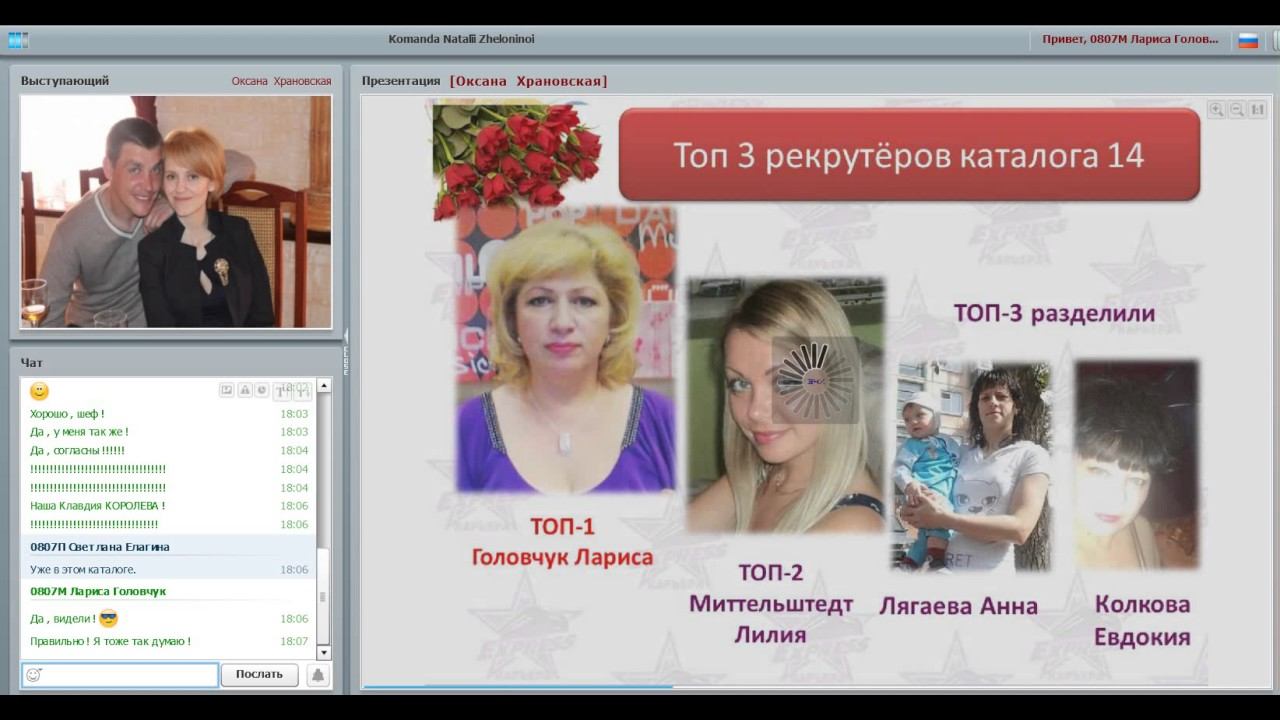This screenshot has width=1280, height=720.
Task: Click chat message Уже в этом каталоге.
Action: point(83,569)
